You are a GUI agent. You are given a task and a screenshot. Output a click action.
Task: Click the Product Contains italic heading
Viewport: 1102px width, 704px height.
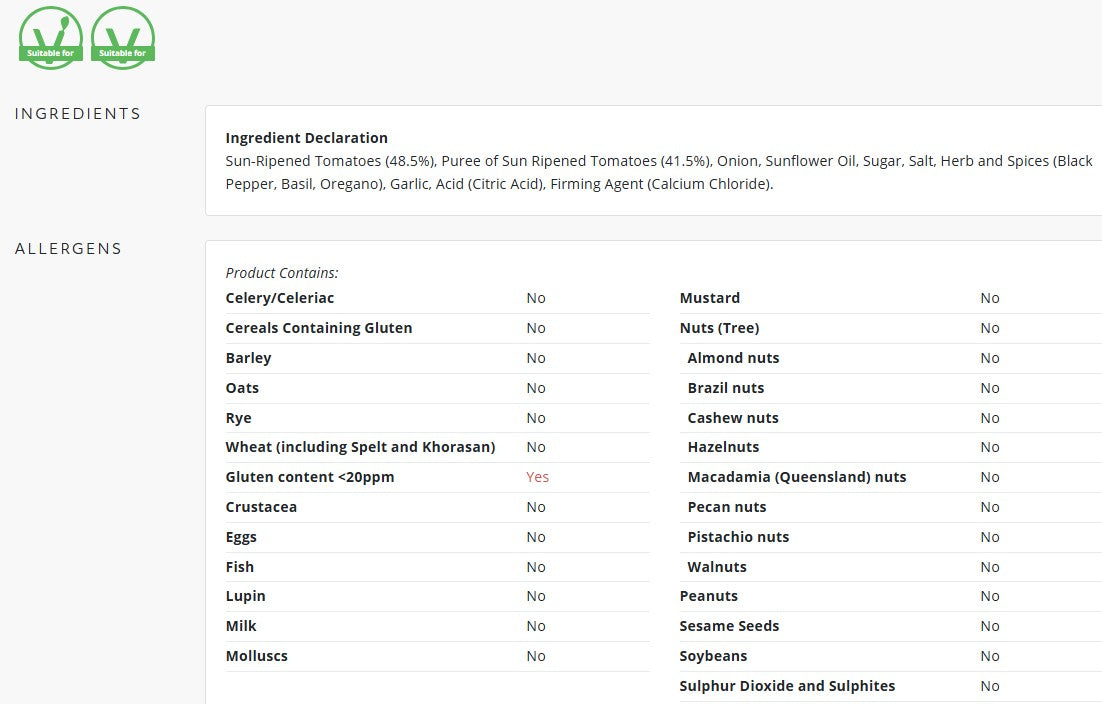tap(282, 273)
